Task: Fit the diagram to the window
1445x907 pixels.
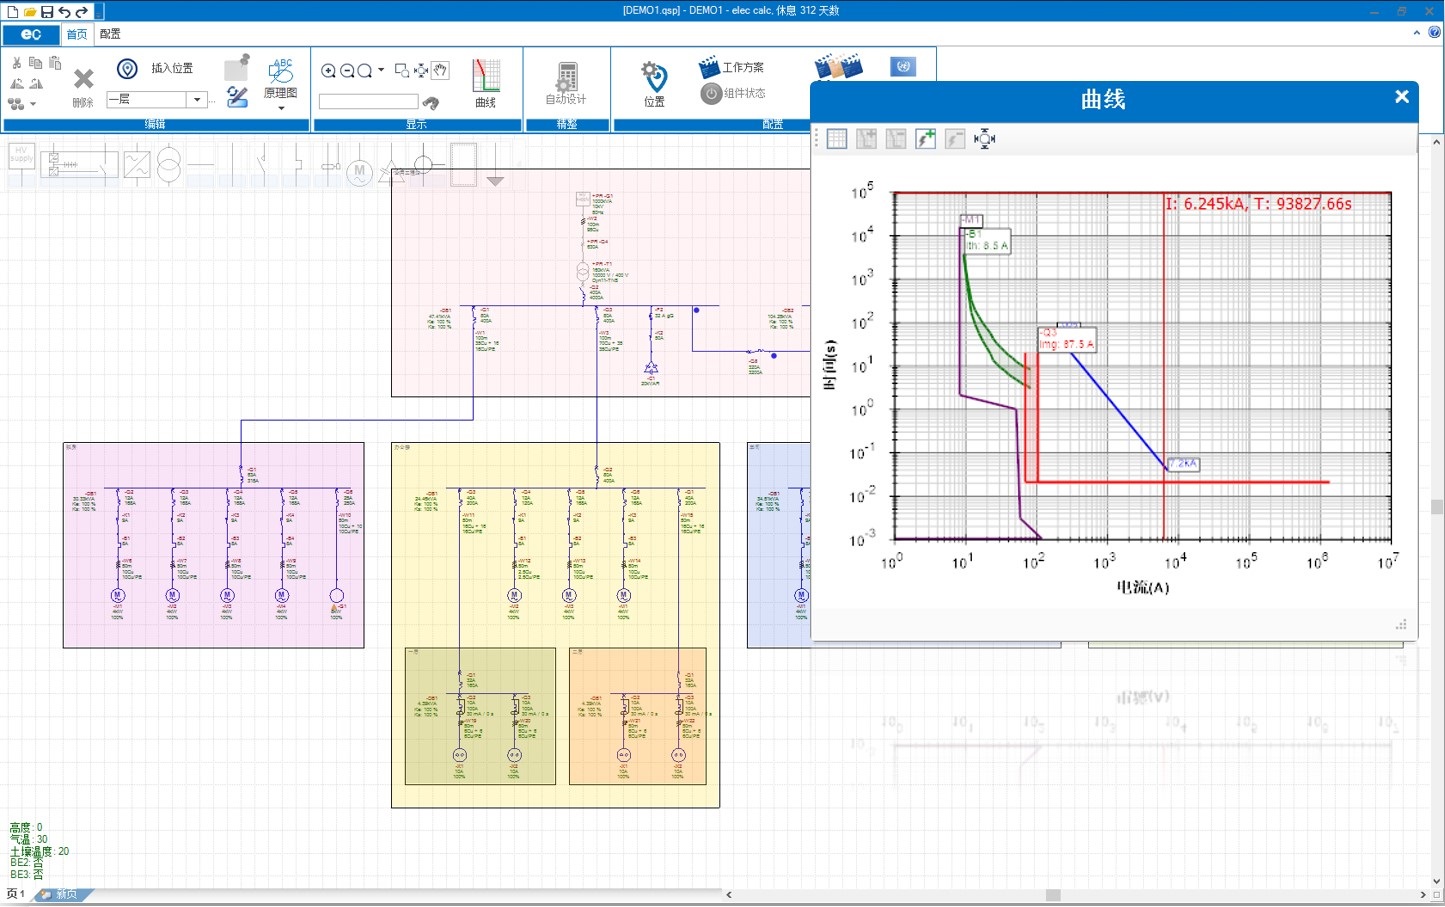Action: [x=421, y=71]
